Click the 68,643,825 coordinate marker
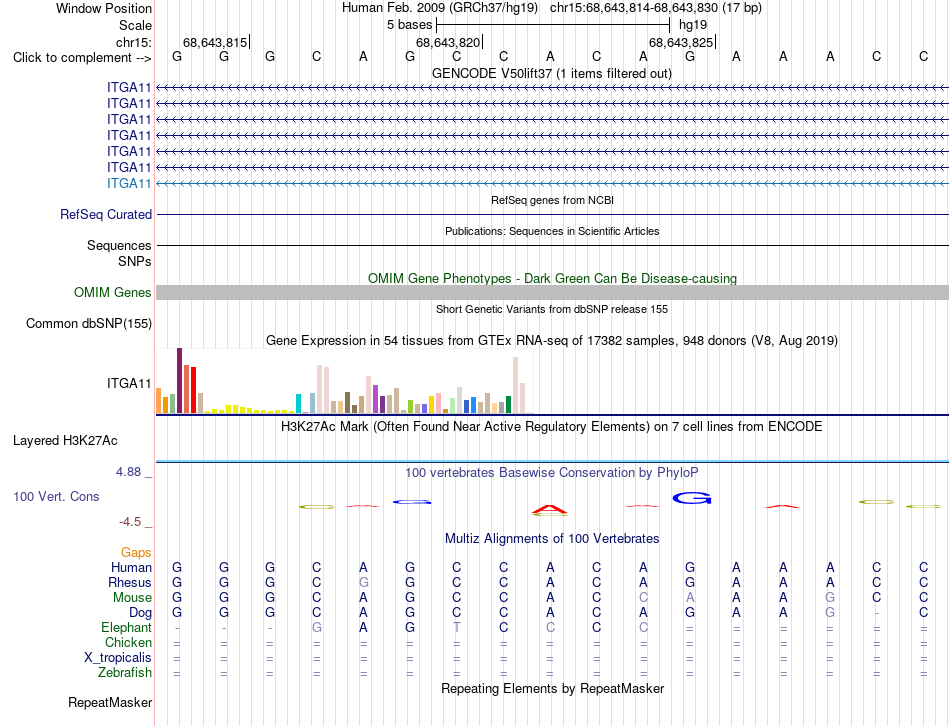Image resolution: width=950 pixels, height=726 pixels. pos(681,42)
